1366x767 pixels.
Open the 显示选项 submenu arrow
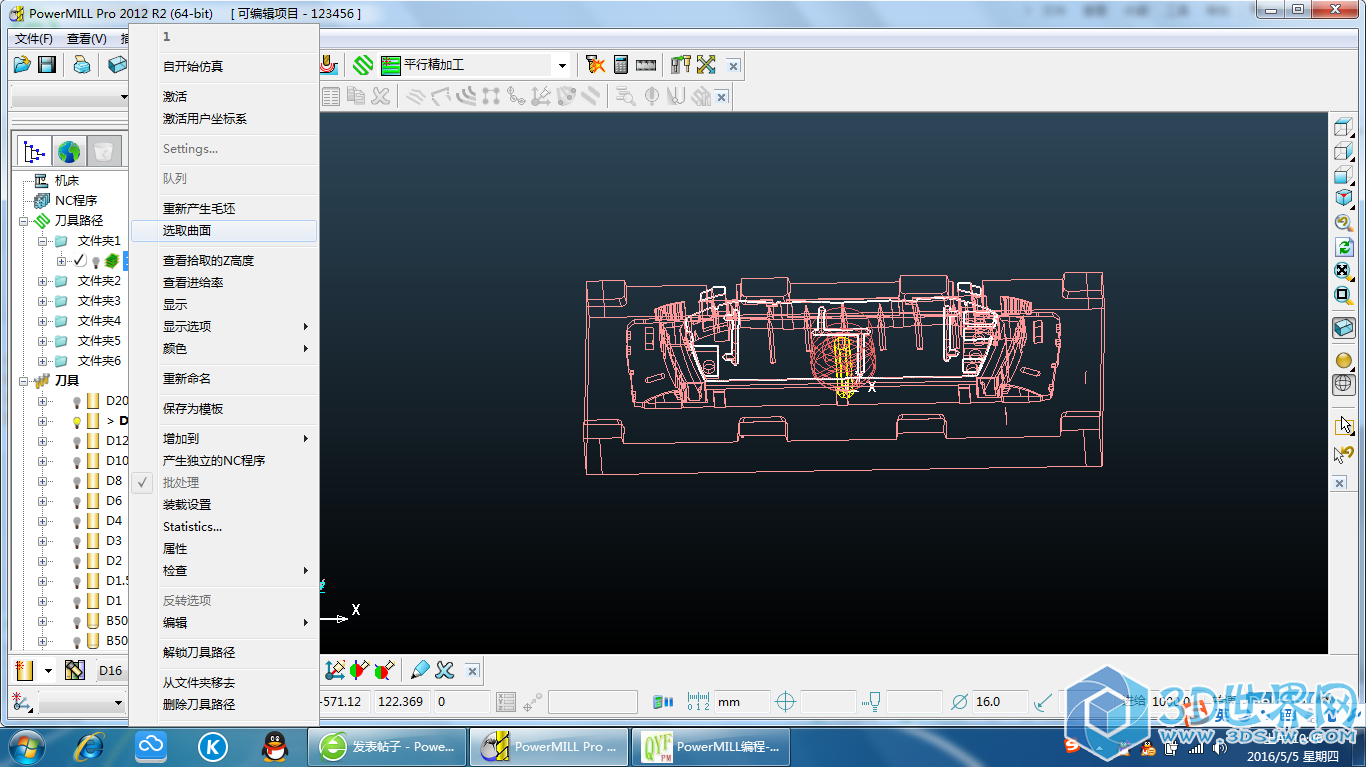306,327
